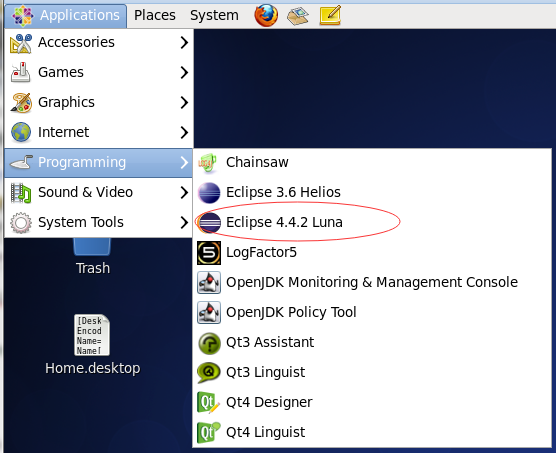This screenshot has height=453, width=556.
Task: Click the Accessories scissors icon
Action: (21, 43)
